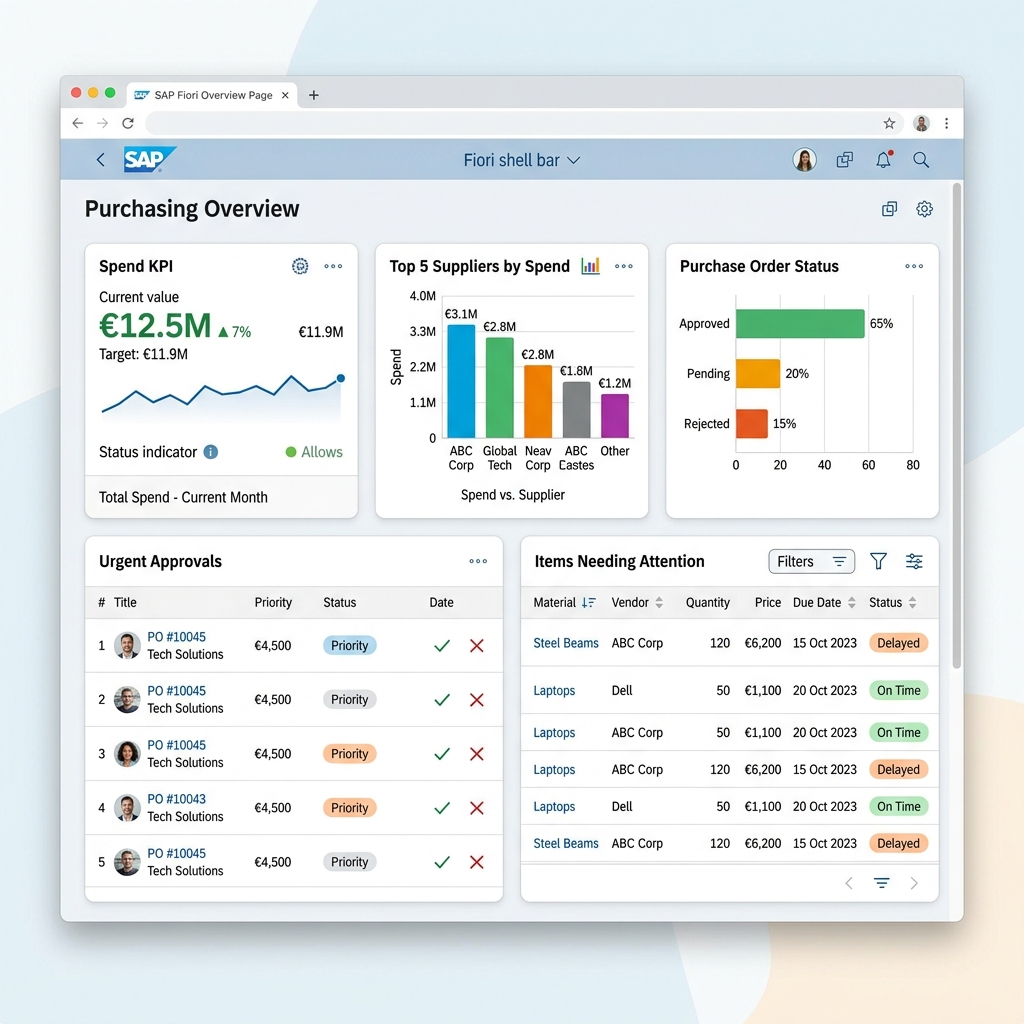The height and width of the screenshot is (1024, 1024).
Task: Click the Priority badge in row 1
Action: (x=349, y=645)
